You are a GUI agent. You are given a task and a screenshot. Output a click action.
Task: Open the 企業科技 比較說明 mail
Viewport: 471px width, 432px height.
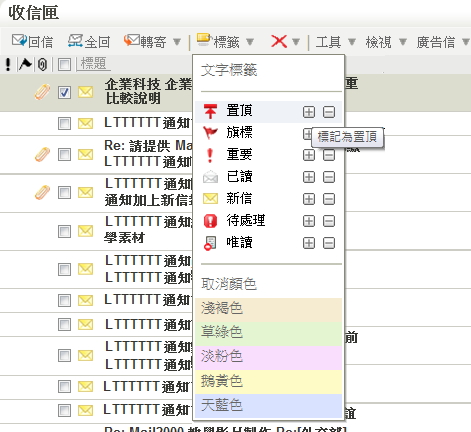click(148, 92)
